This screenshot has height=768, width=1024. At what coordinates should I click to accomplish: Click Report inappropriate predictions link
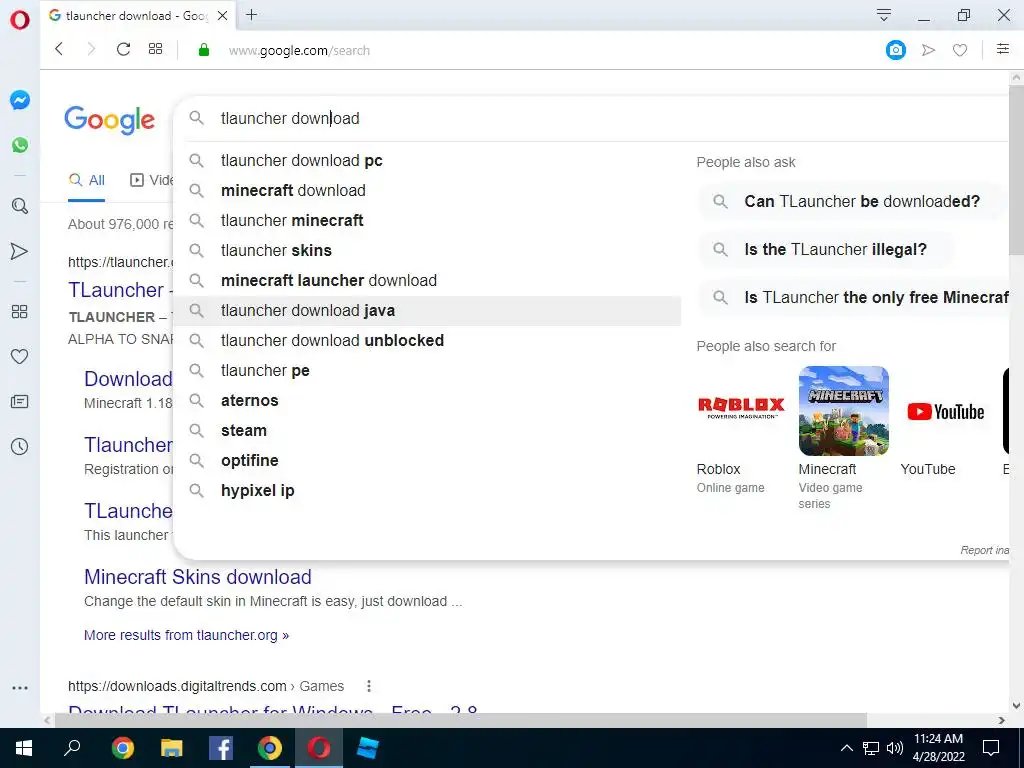pos(984,551)
